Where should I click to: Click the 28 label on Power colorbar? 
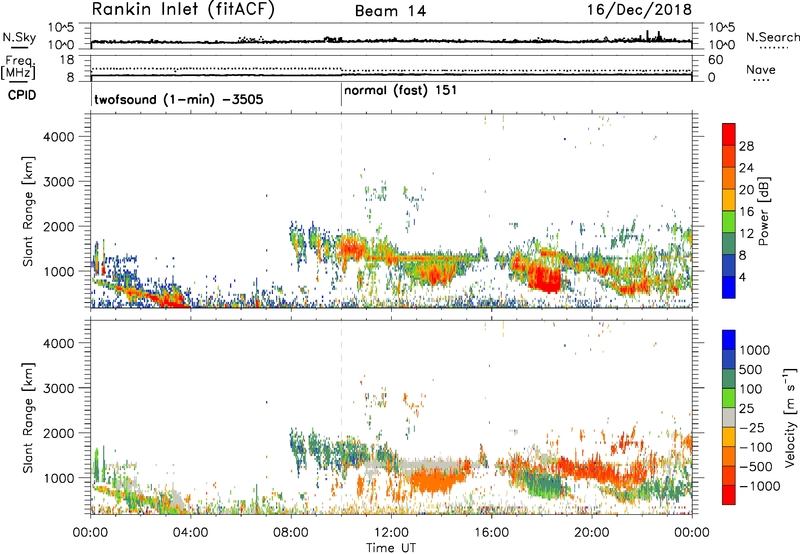[x=746, y=146]
